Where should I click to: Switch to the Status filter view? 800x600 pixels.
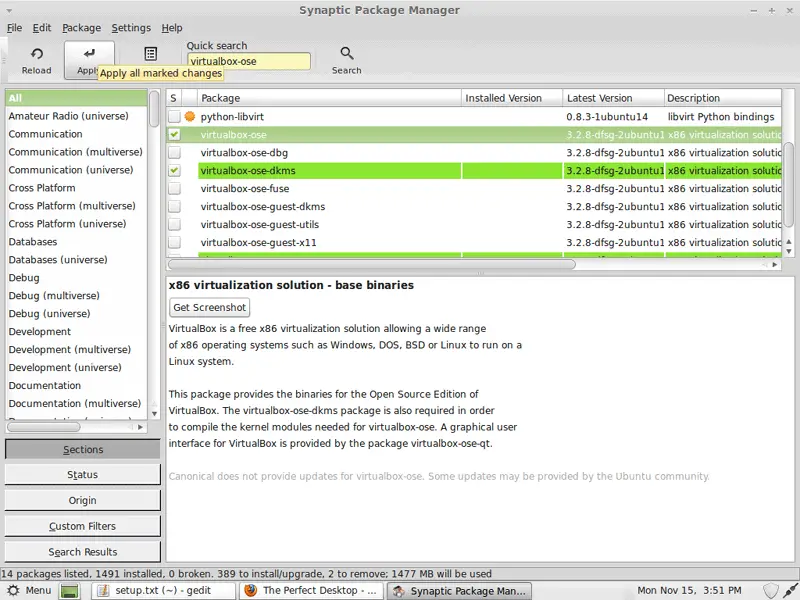click(83, 474)
